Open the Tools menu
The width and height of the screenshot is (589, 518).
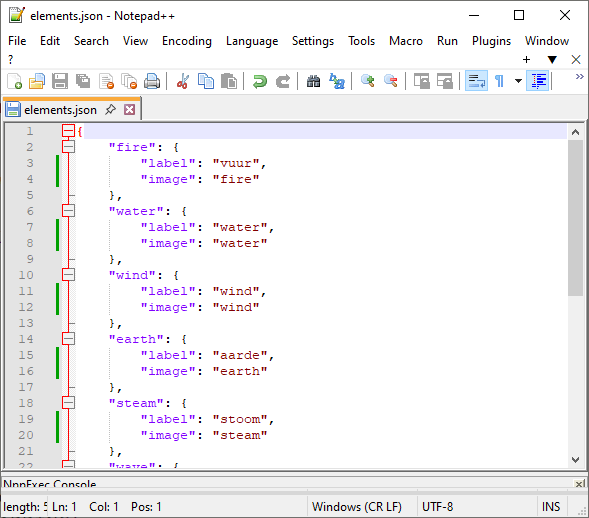(x=361, y=41)
